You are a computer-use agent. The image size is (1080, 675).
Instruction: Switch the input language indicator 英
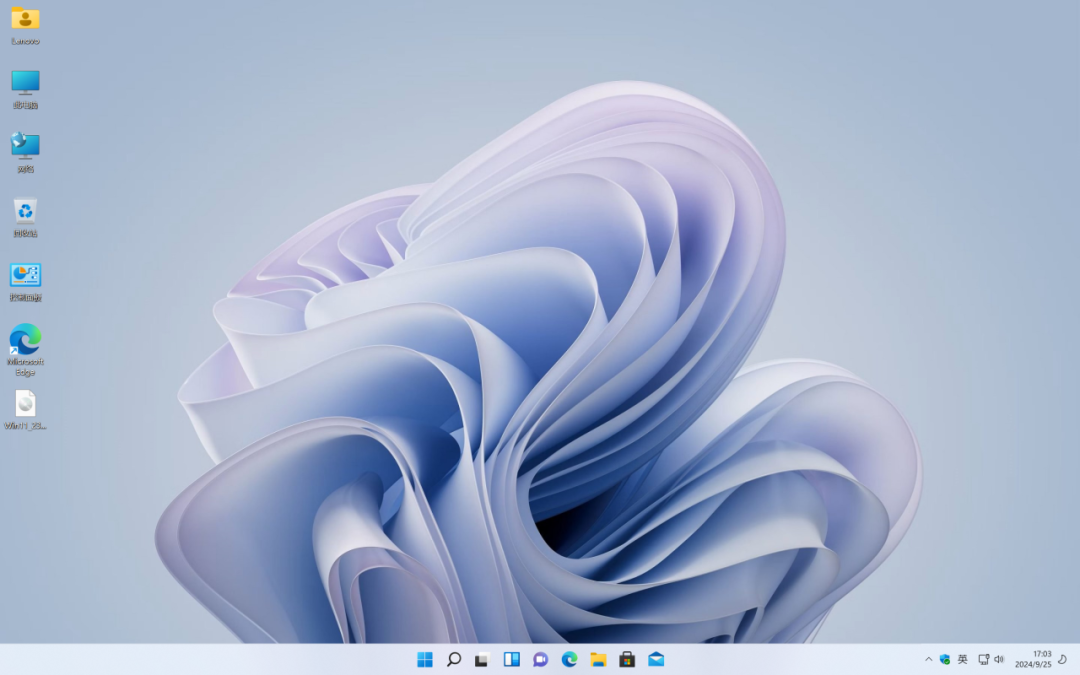(963, 660)
